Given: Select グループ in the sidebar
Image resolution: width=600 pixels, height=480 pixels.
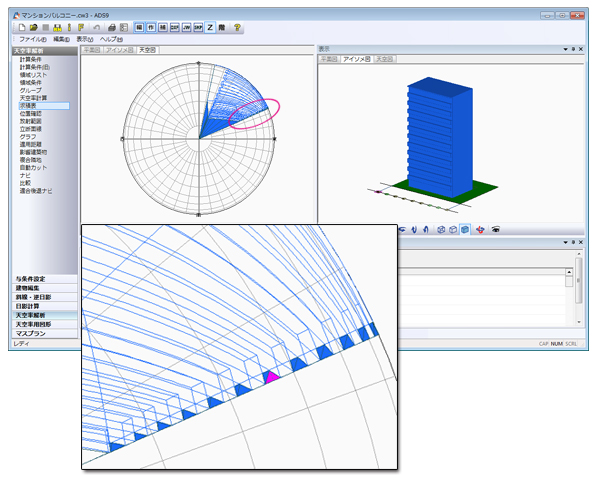Looking at the screenshot, I should tap(31, 90).
